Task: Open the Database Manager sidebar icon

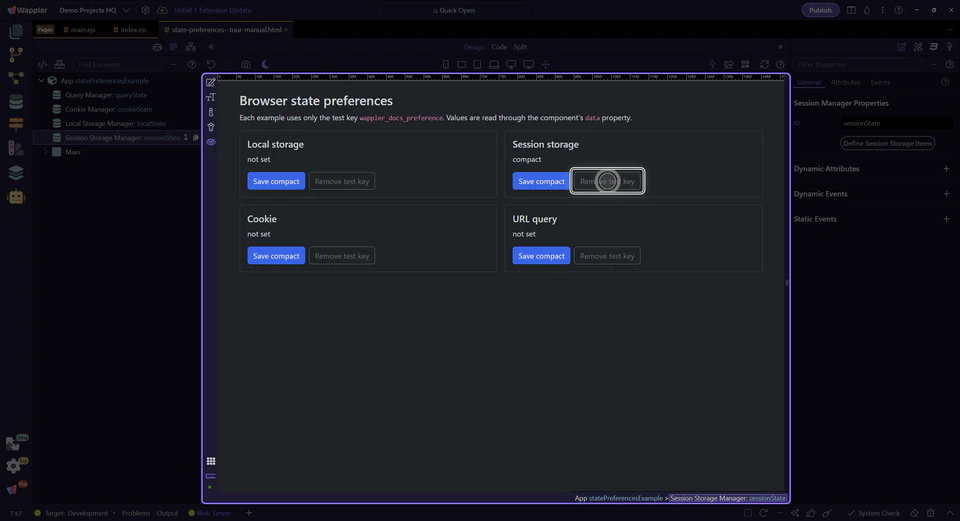Action: [16, 102]
